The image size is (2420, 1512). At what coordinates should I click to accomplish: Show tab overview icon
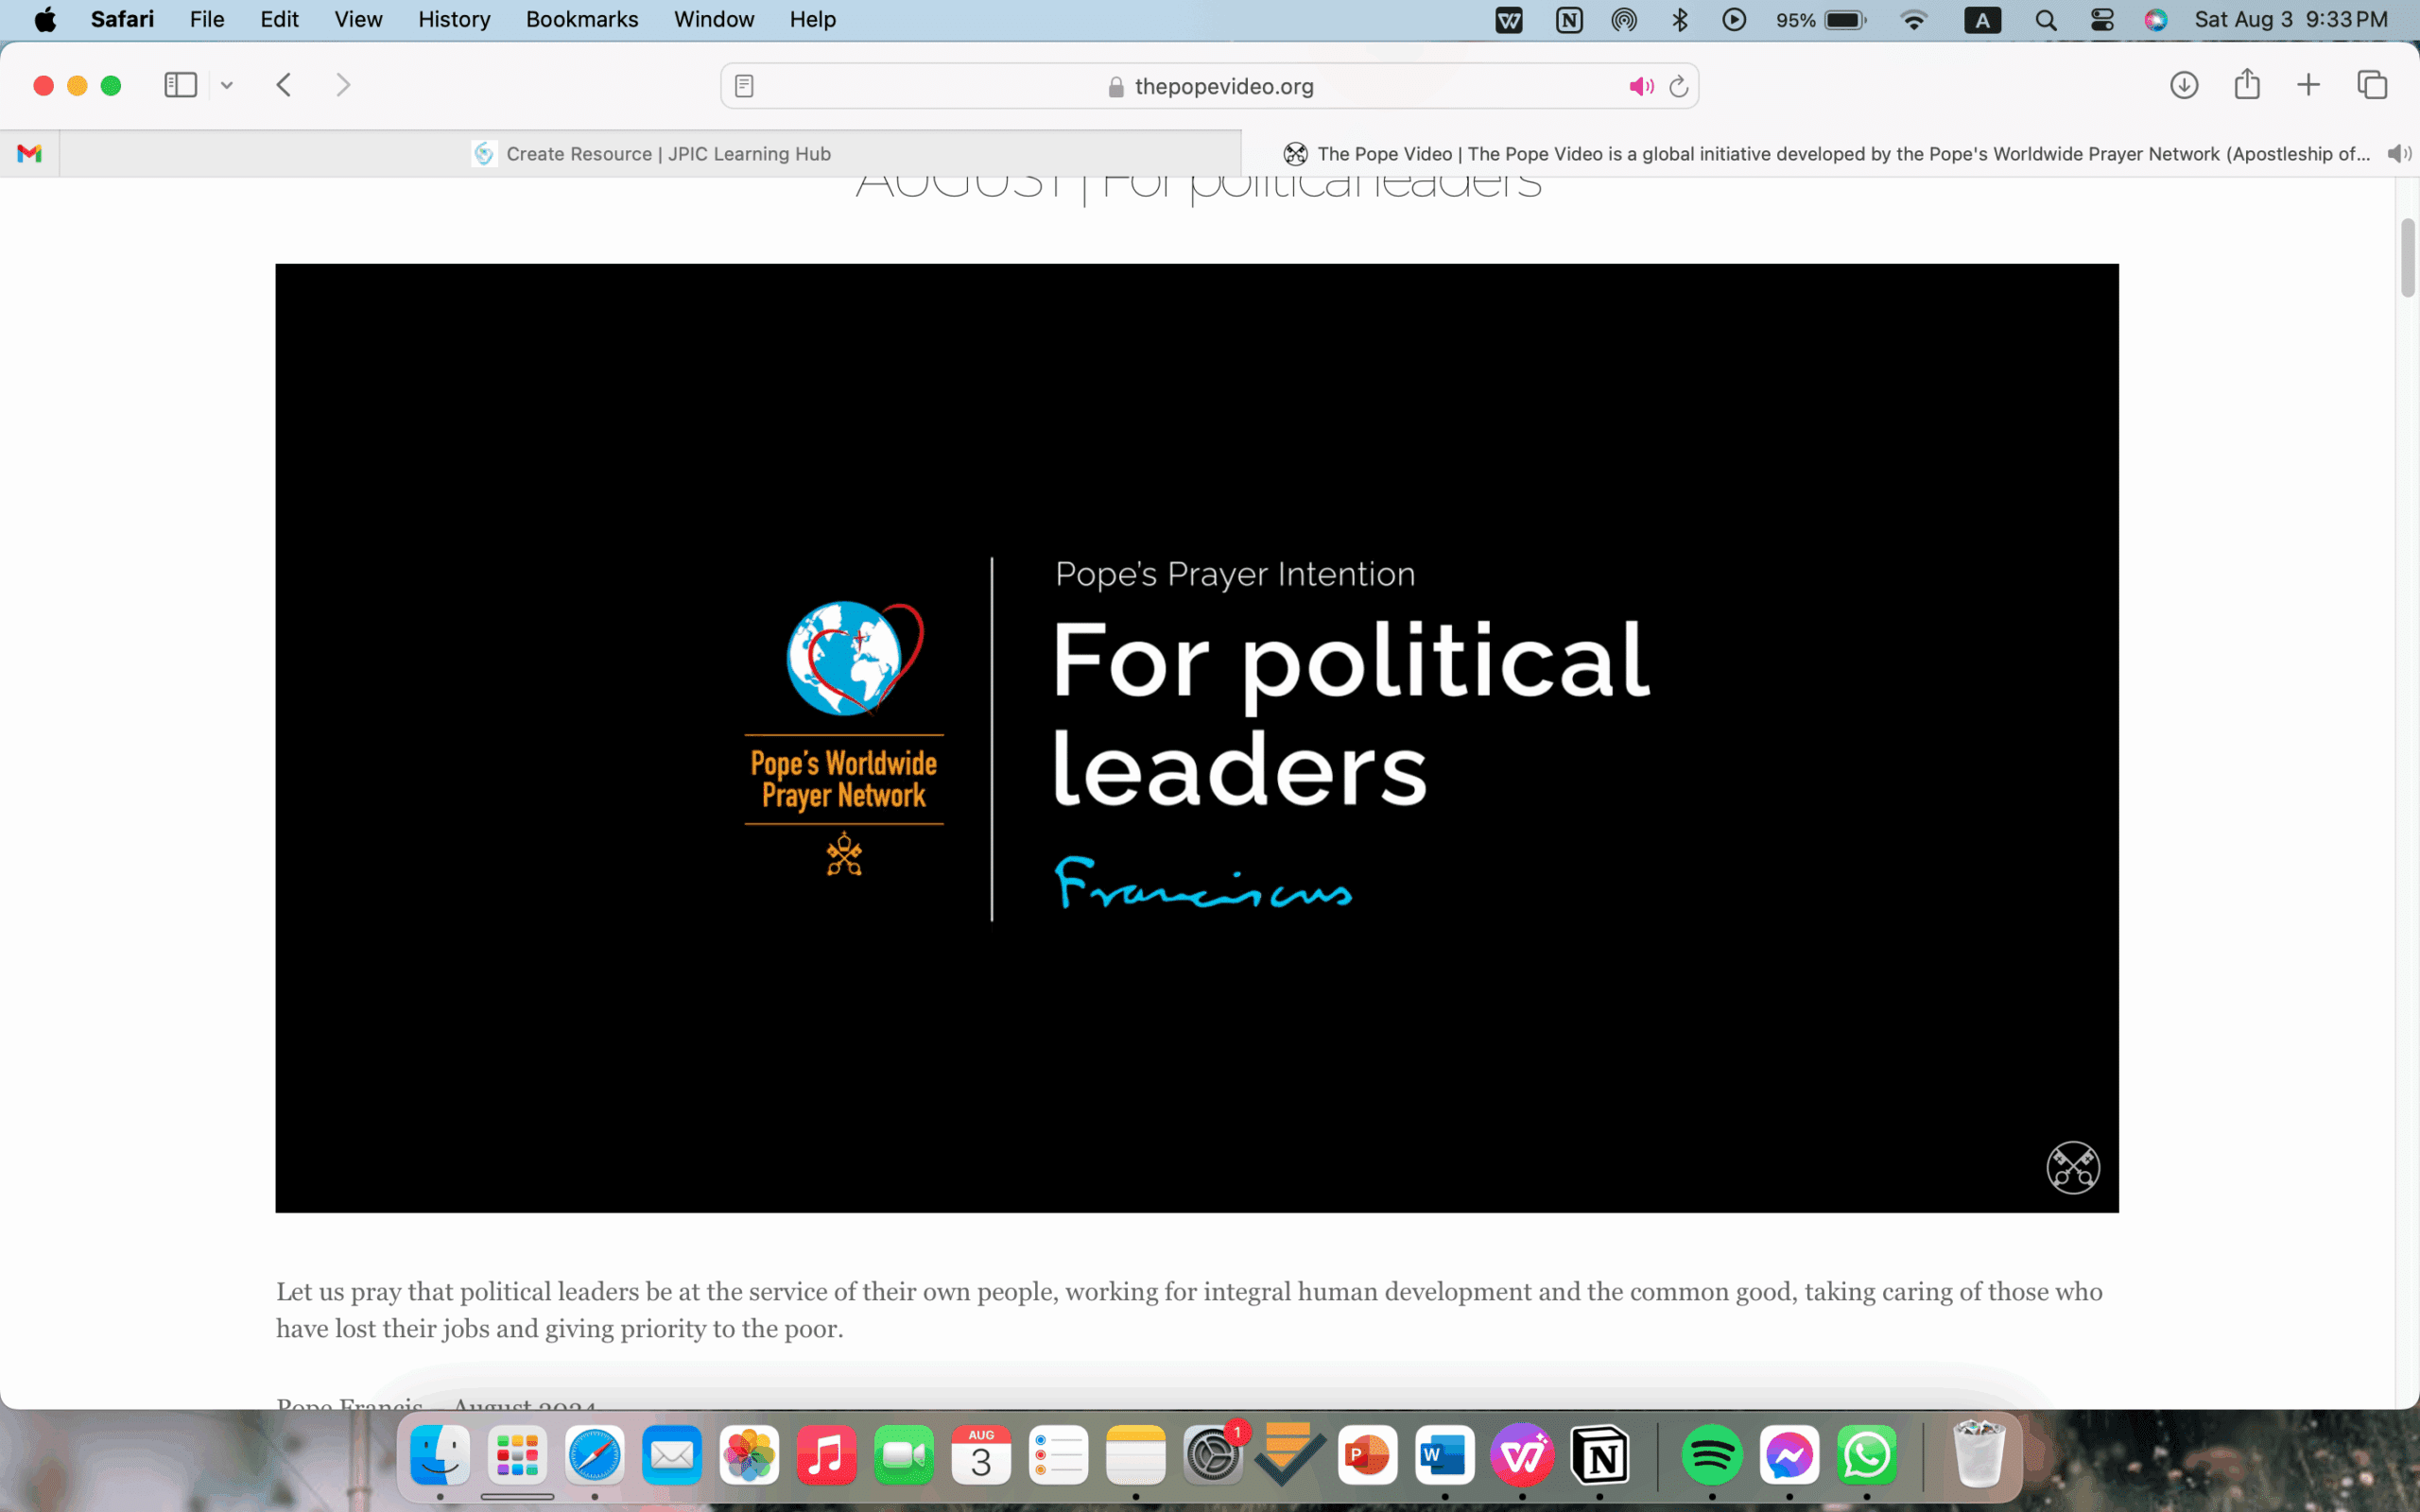(2372, 85)
